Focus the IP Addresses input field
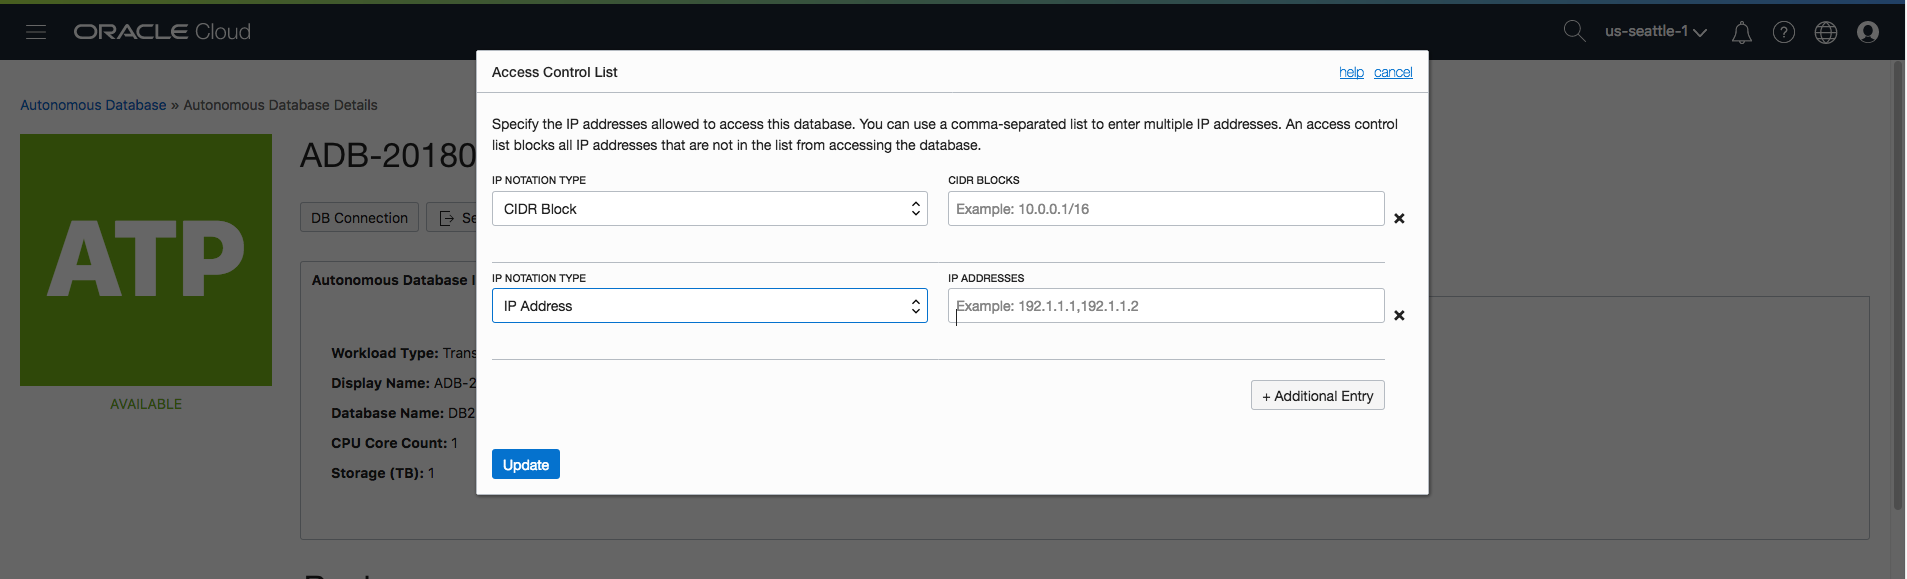The width and height of the screenshot is (1907, 579). [x=1165, y=306]
